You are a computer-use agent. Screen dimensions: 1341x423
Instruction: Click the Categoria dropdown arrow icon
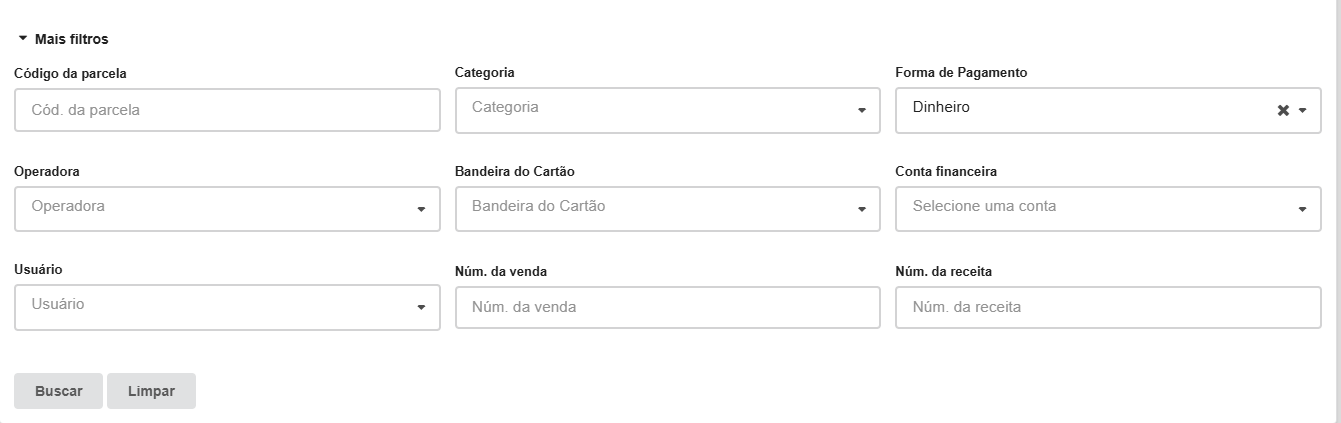[x=861, y=110]
